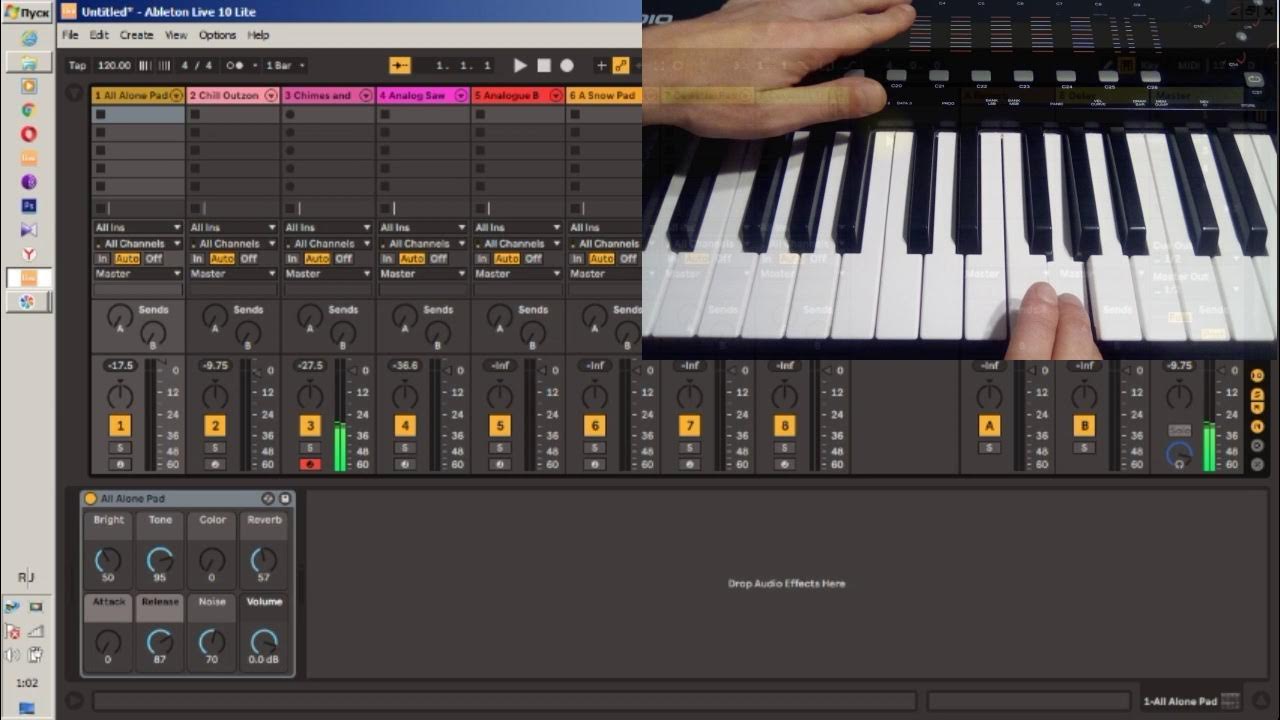1280x720 pixels.
Task: Click the Volume macro knob
Action: [x=264, y=642]
